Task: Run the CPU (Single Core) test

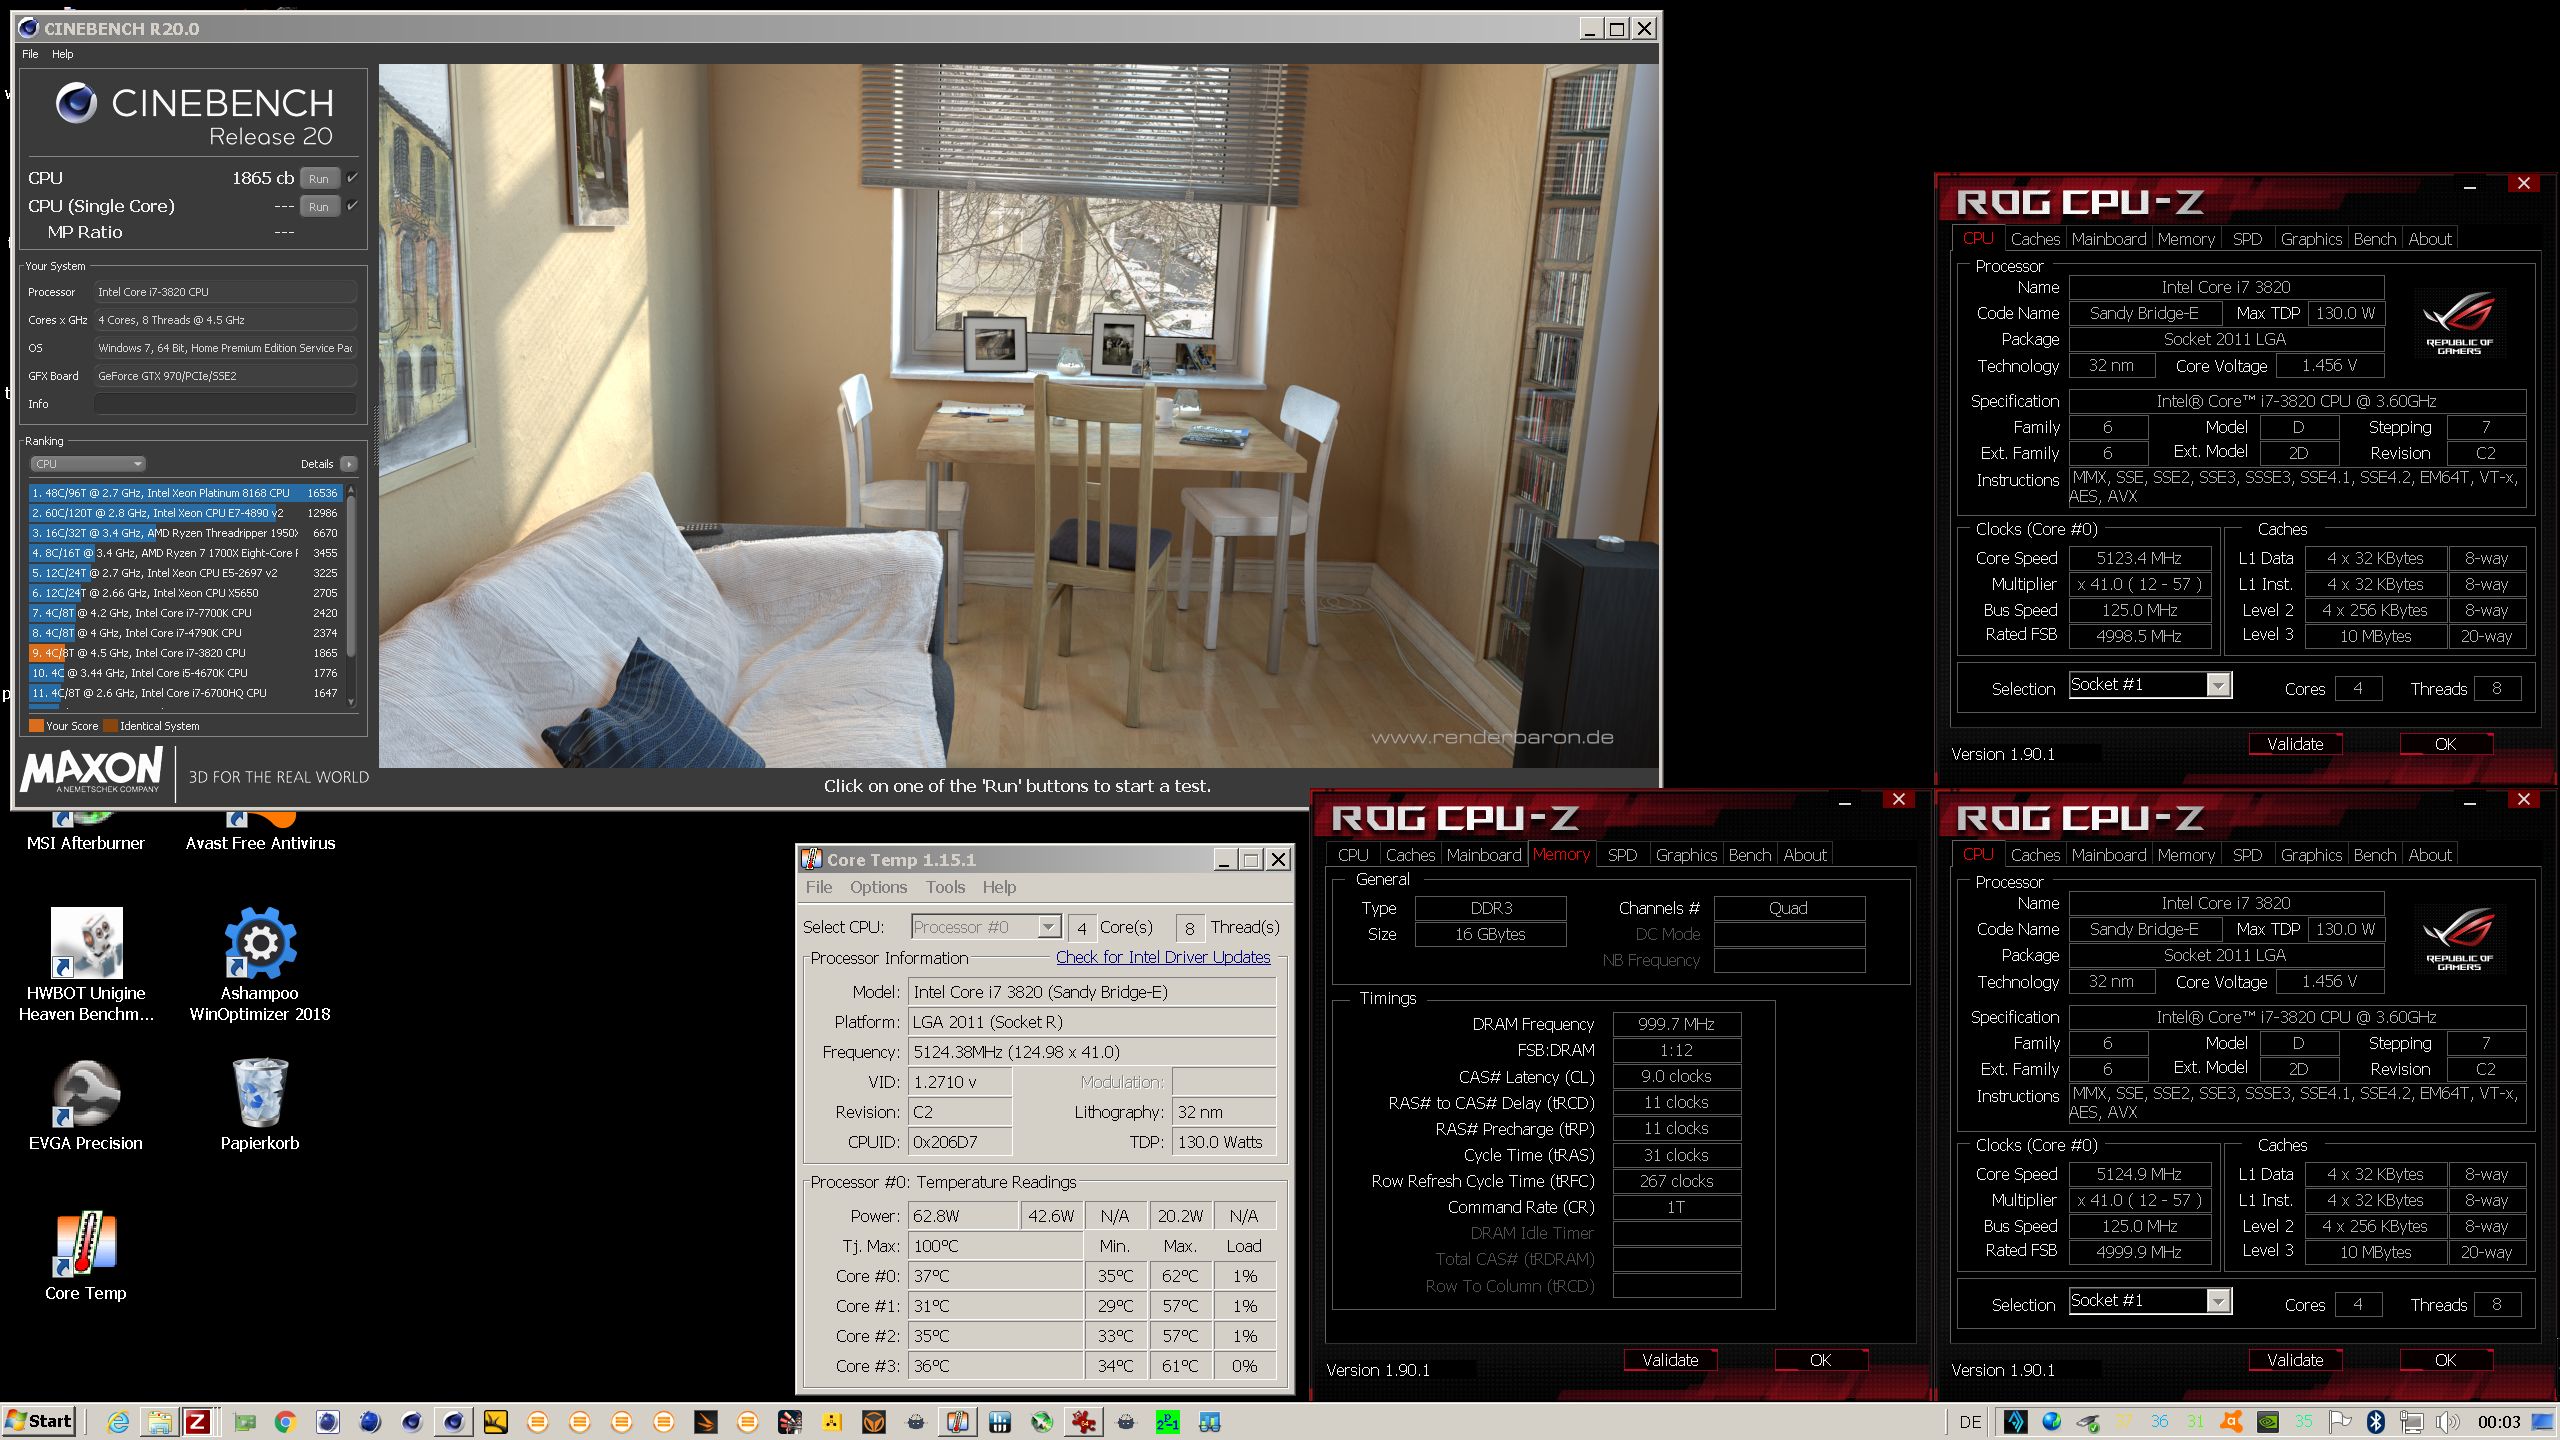Action: pos(319,206)
